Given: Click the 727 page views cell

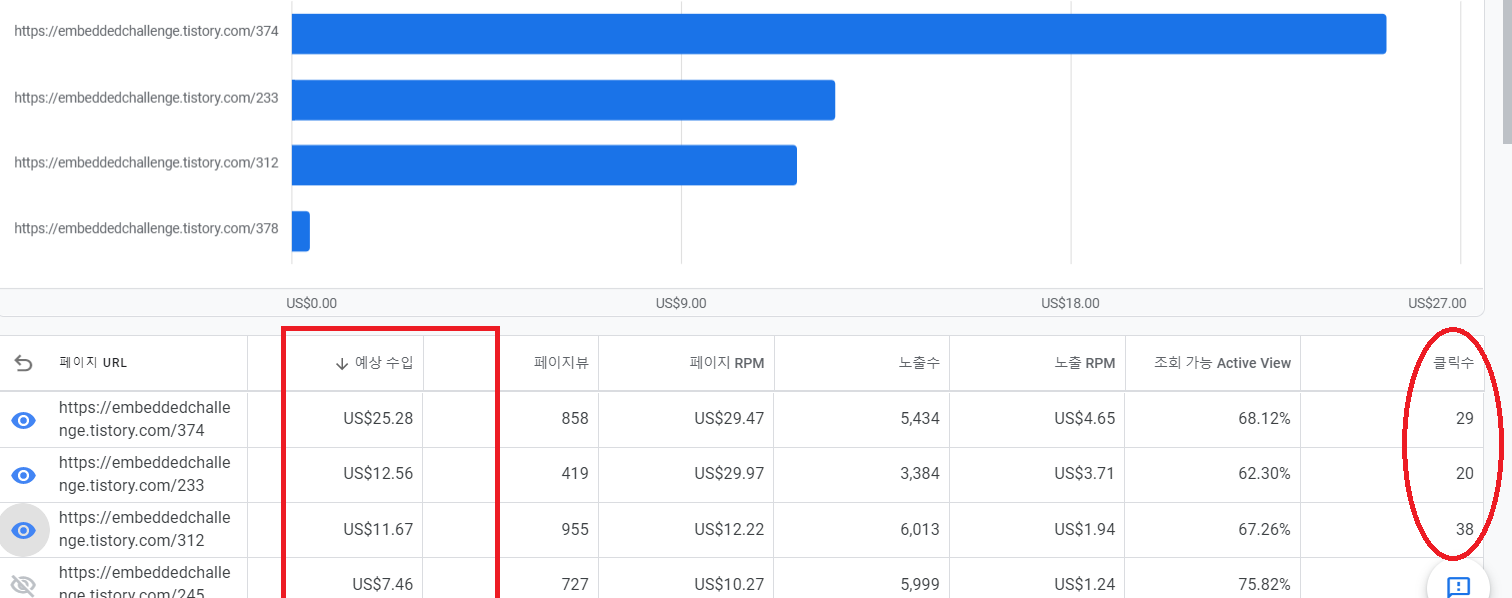Looking at the screenshot, I should (574, 584).
